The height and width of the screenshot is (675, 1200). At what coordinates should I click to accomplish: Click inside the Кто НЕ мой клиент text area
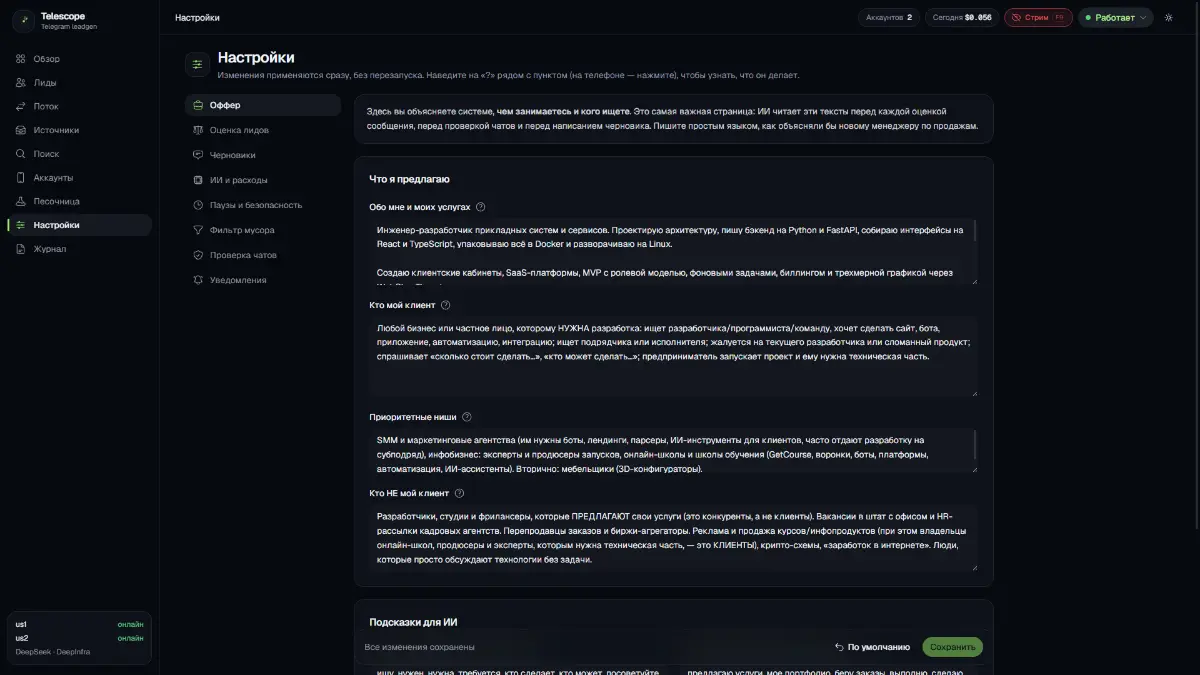pyautogui.click(x=673, y=538)
